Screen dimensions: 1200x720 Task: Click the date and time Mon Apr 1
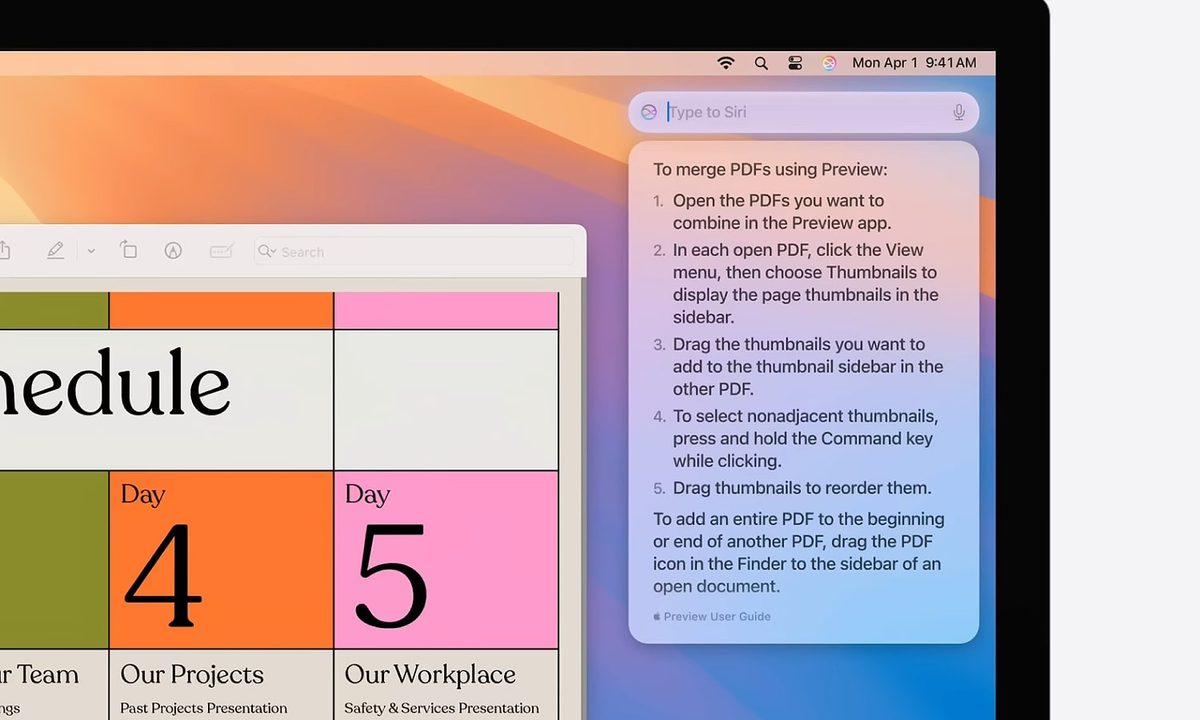coord(914,63)
